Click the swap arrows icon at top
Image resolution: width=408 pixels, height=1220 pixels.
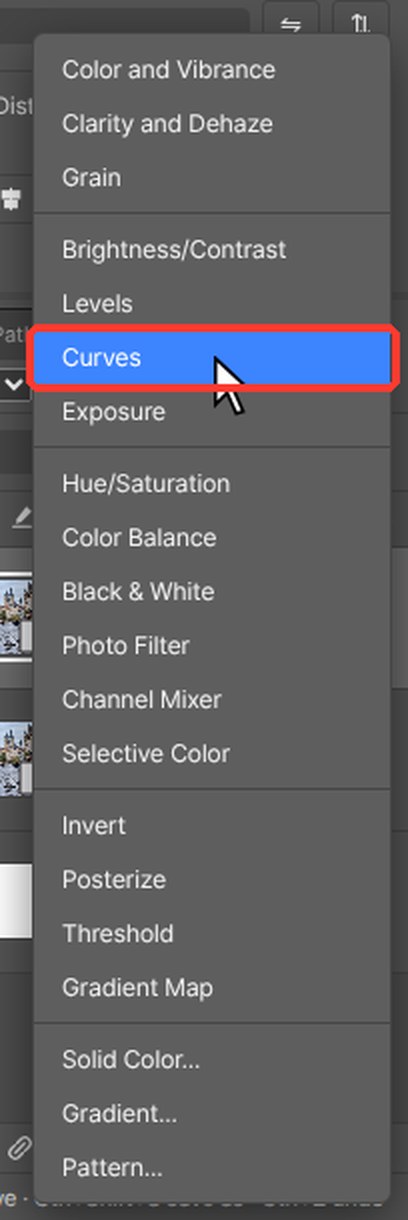291,23
